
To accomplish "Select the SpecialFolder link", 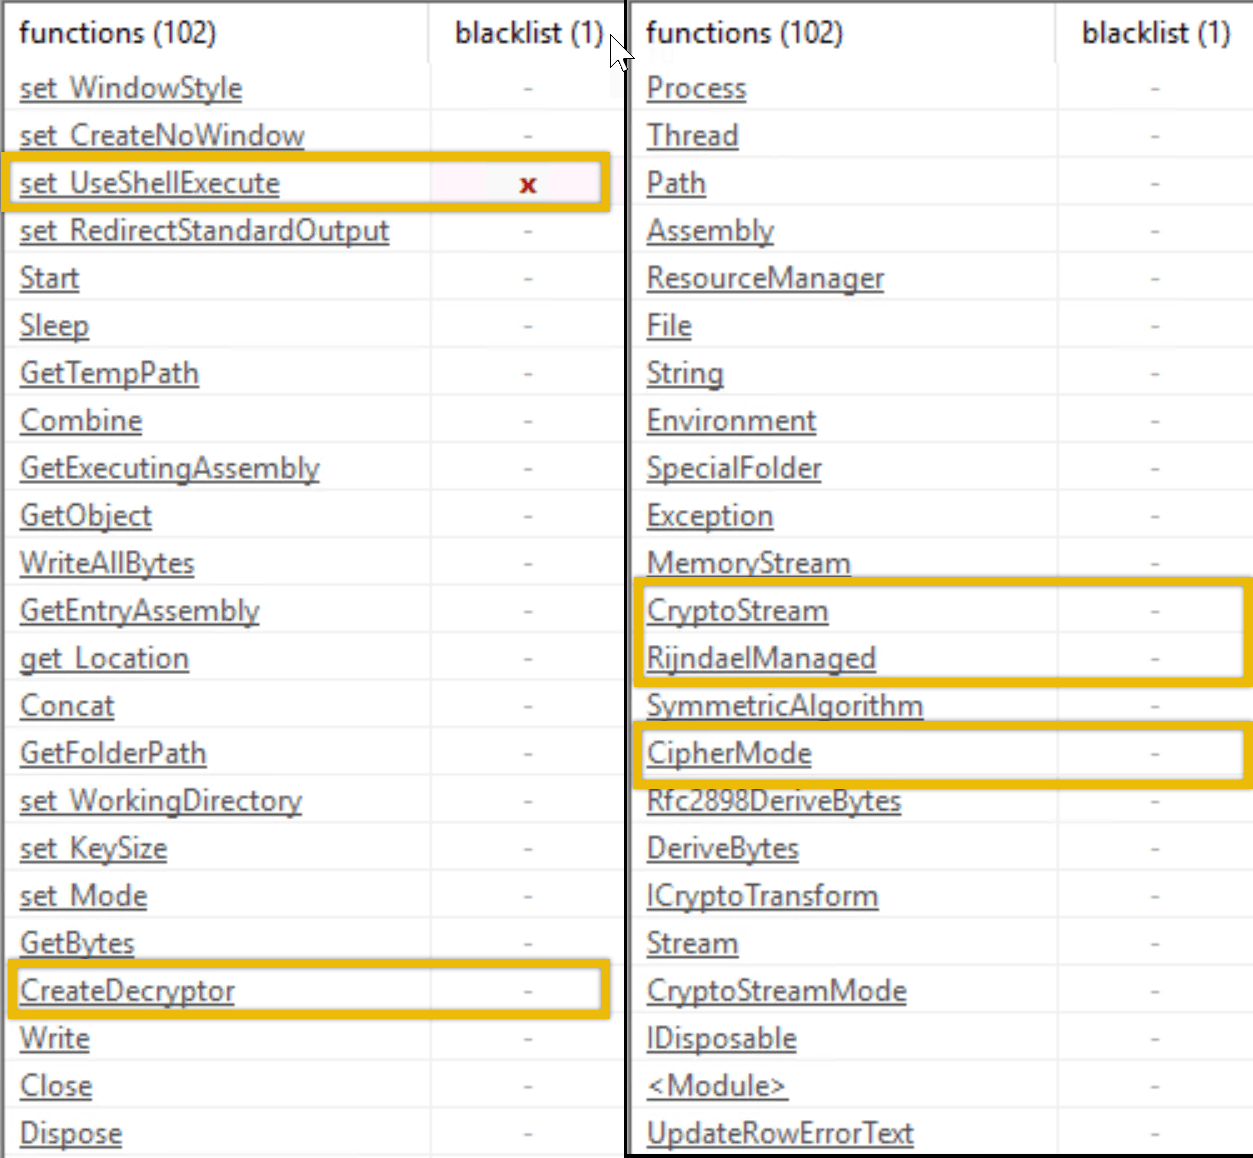I will pos(733,468).
